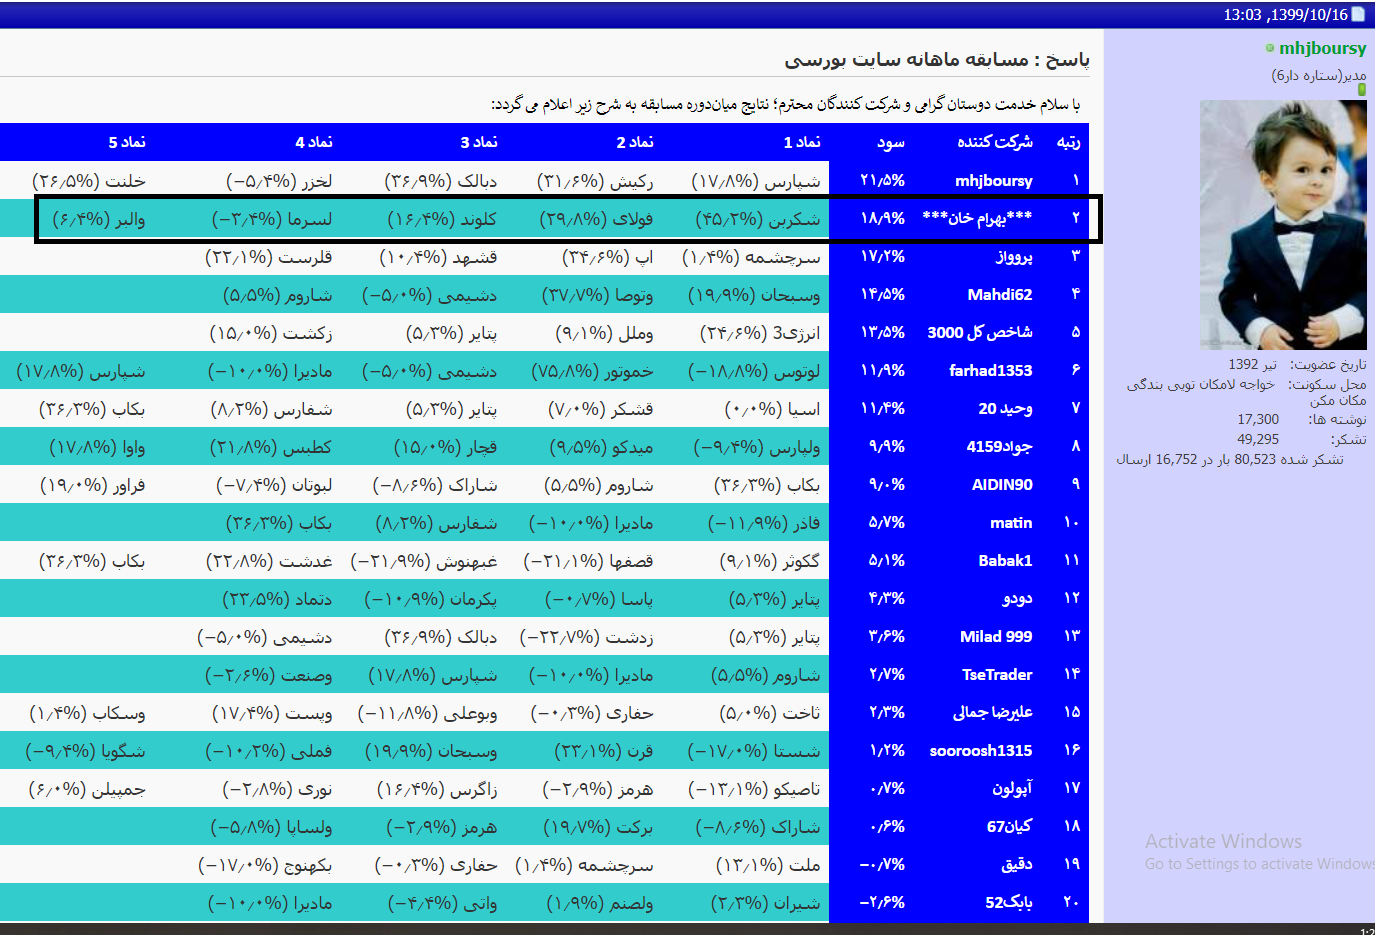Select participant شاخص کل 3000 cell
Image resolution: width=1375 pixels, height=935 pixels.
(980, 332)
